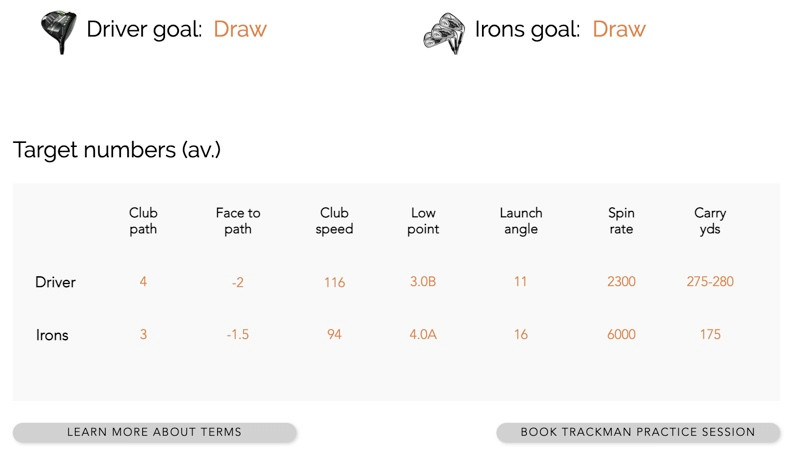Select the Driver goal Draw text
The height and width of the screenshot is (467, 796).
click(x=240, y=29)
